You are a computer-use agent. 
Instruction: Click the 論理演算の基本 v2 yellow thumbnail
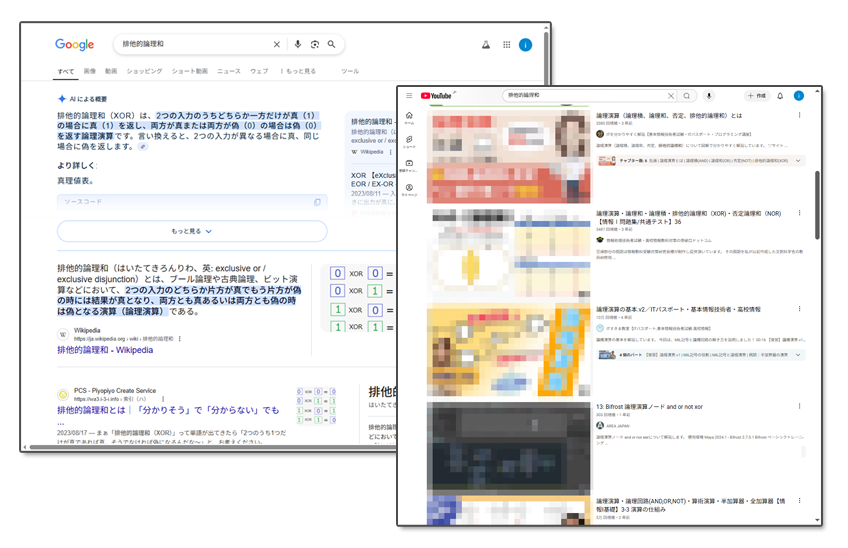(x=508, y=350)
